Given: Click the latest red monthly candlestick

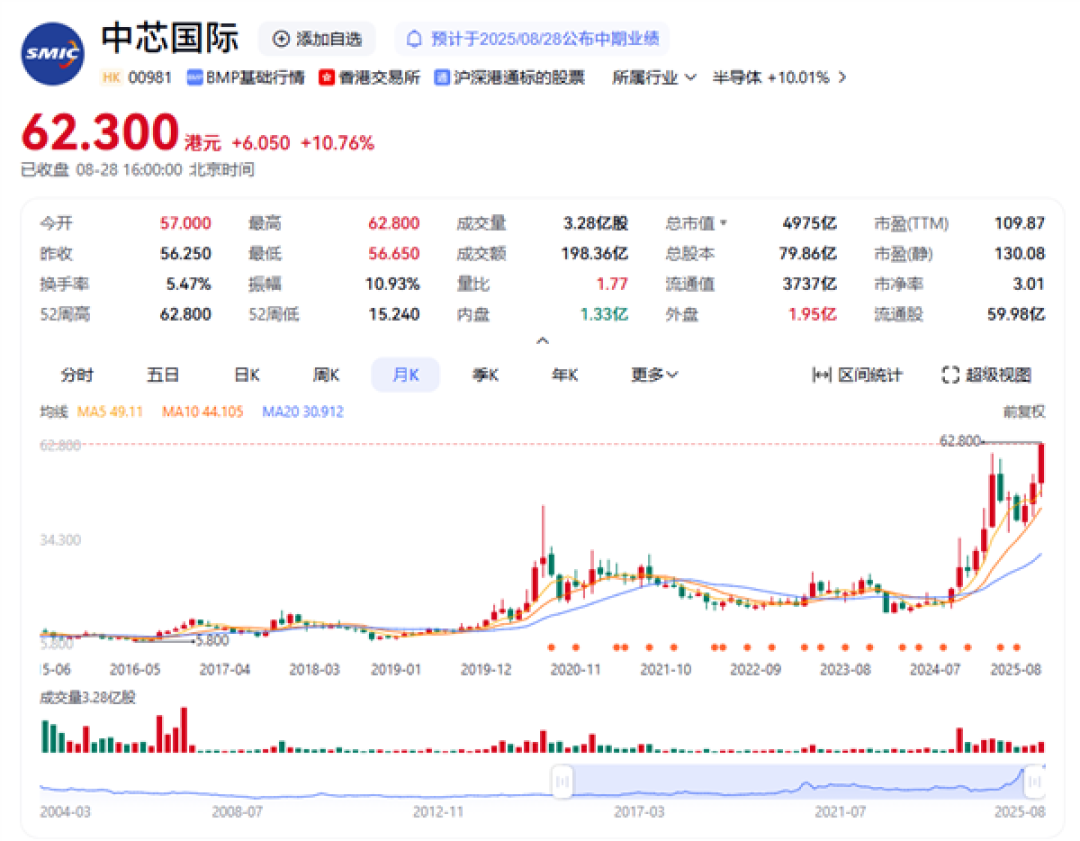Looking at the screenshot, I should click(x=1041, y=468).
